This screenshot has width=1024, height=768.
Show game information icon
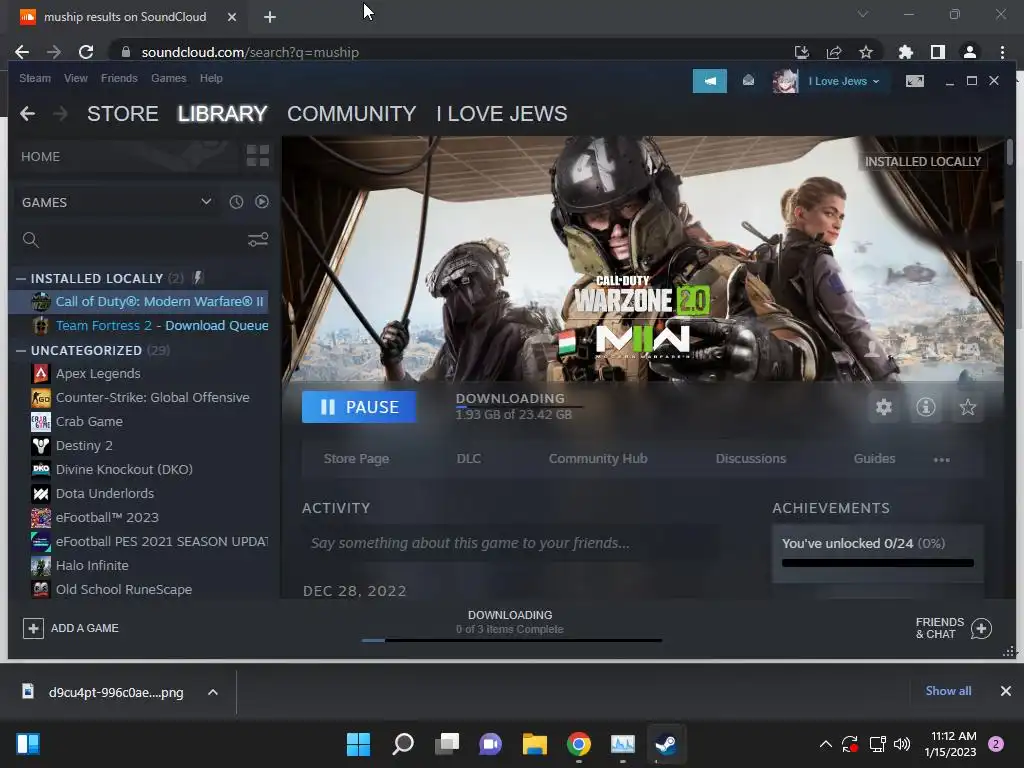[x=925, y=408]
